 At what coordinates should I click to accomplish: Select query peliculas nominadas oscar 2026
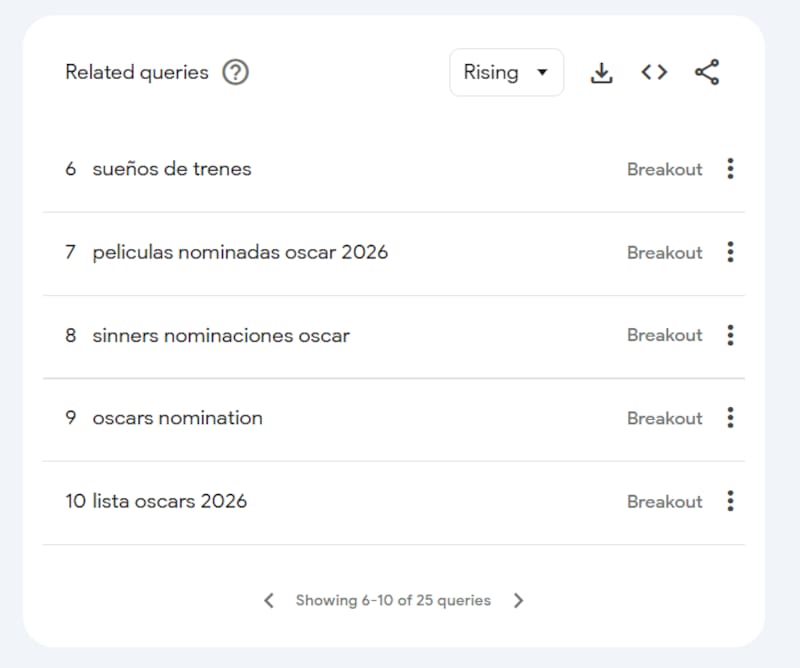point(240,252)
